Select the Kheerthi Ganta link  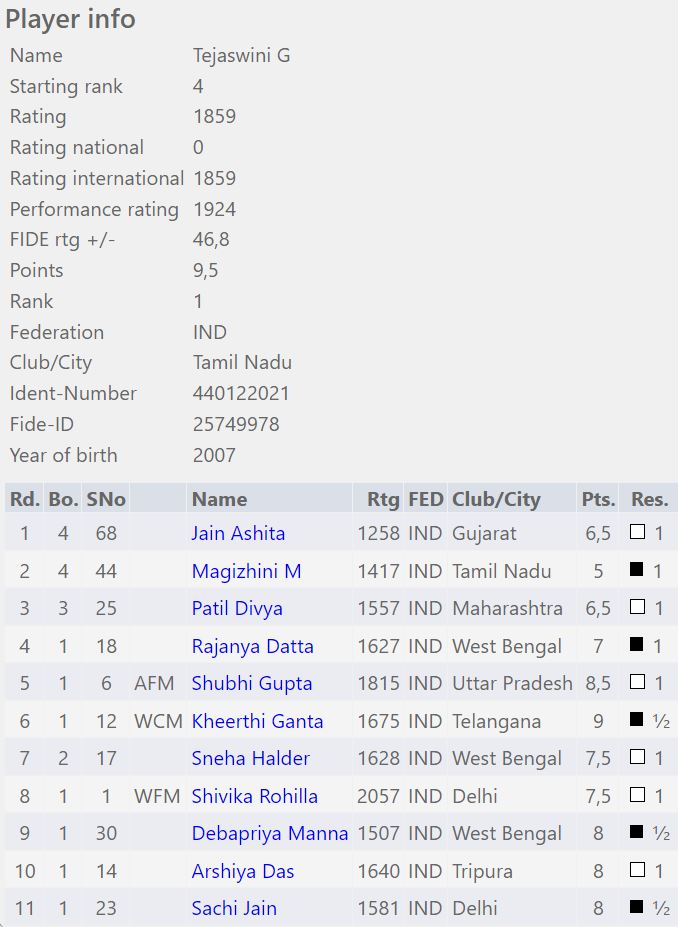pyautogui.click(x=257, y=721)
